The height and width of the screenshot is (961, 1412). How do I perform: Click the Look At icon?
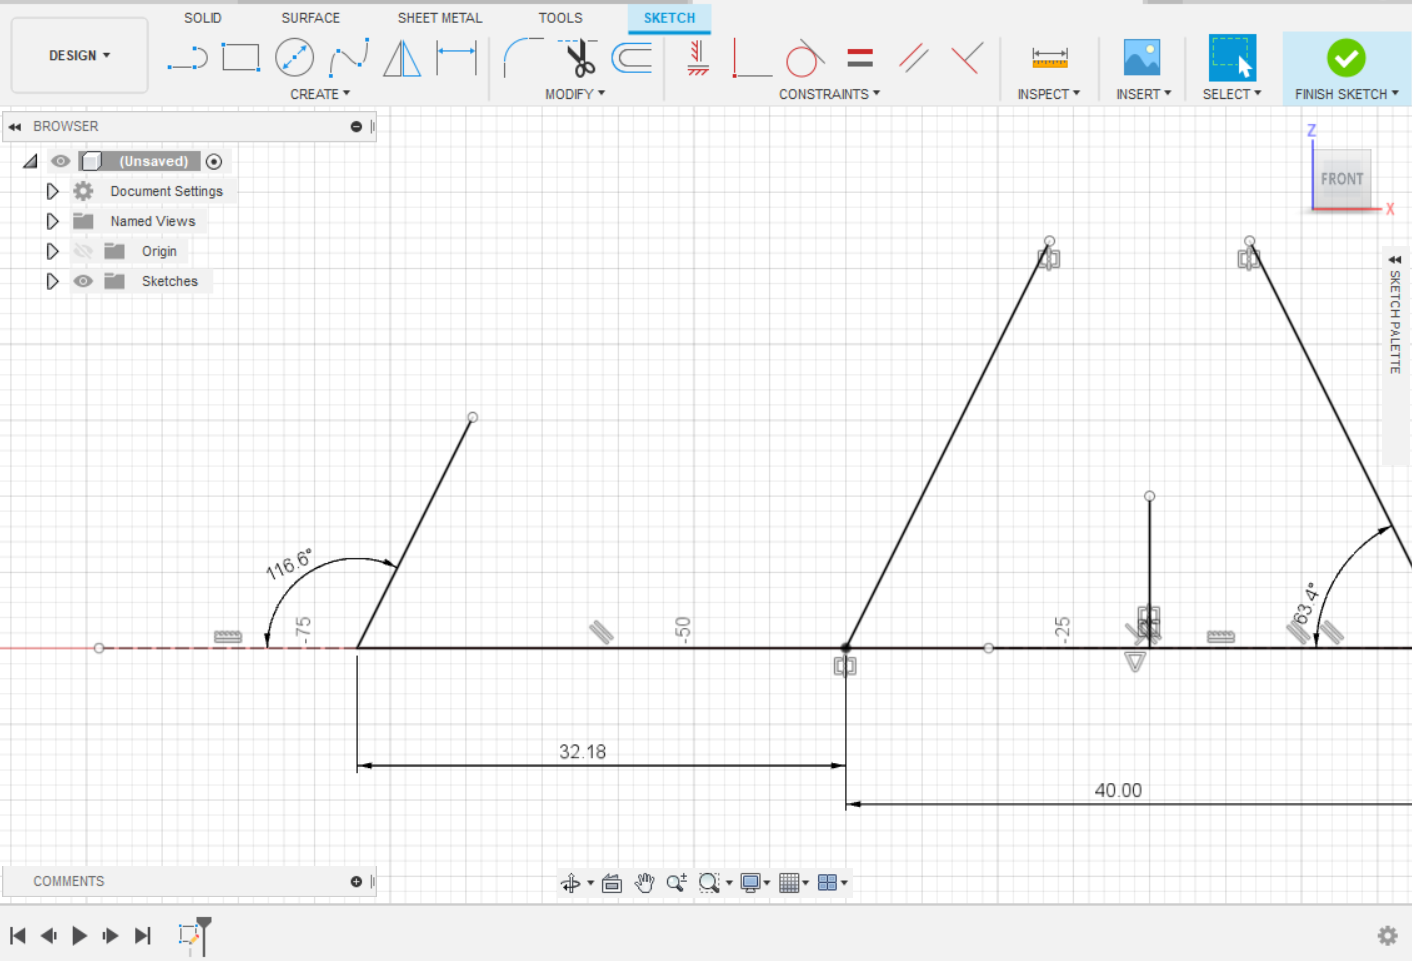pos(612,883)
